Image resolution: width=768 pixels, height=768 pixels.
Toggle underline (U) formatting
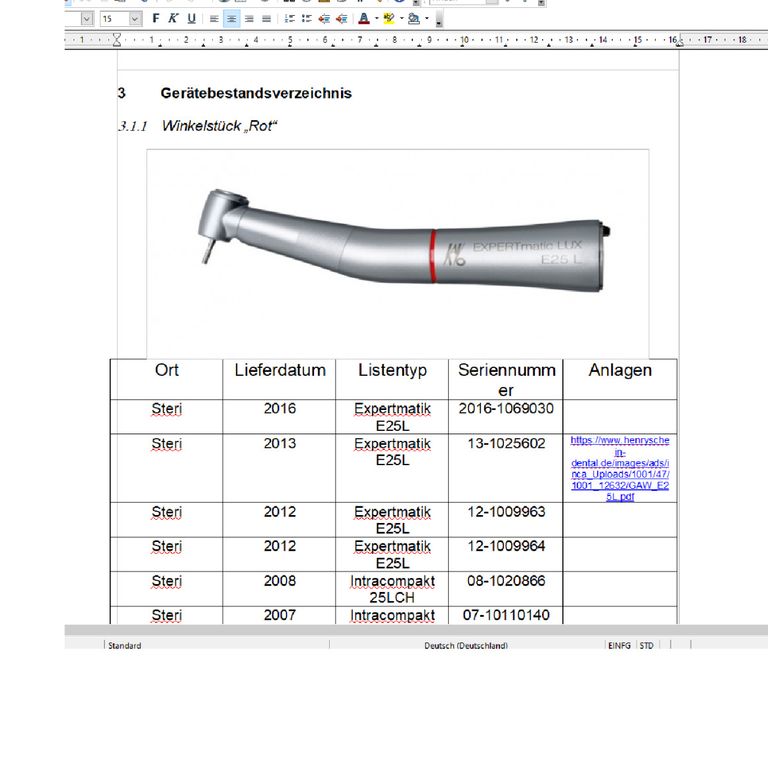tap(192, 19)
